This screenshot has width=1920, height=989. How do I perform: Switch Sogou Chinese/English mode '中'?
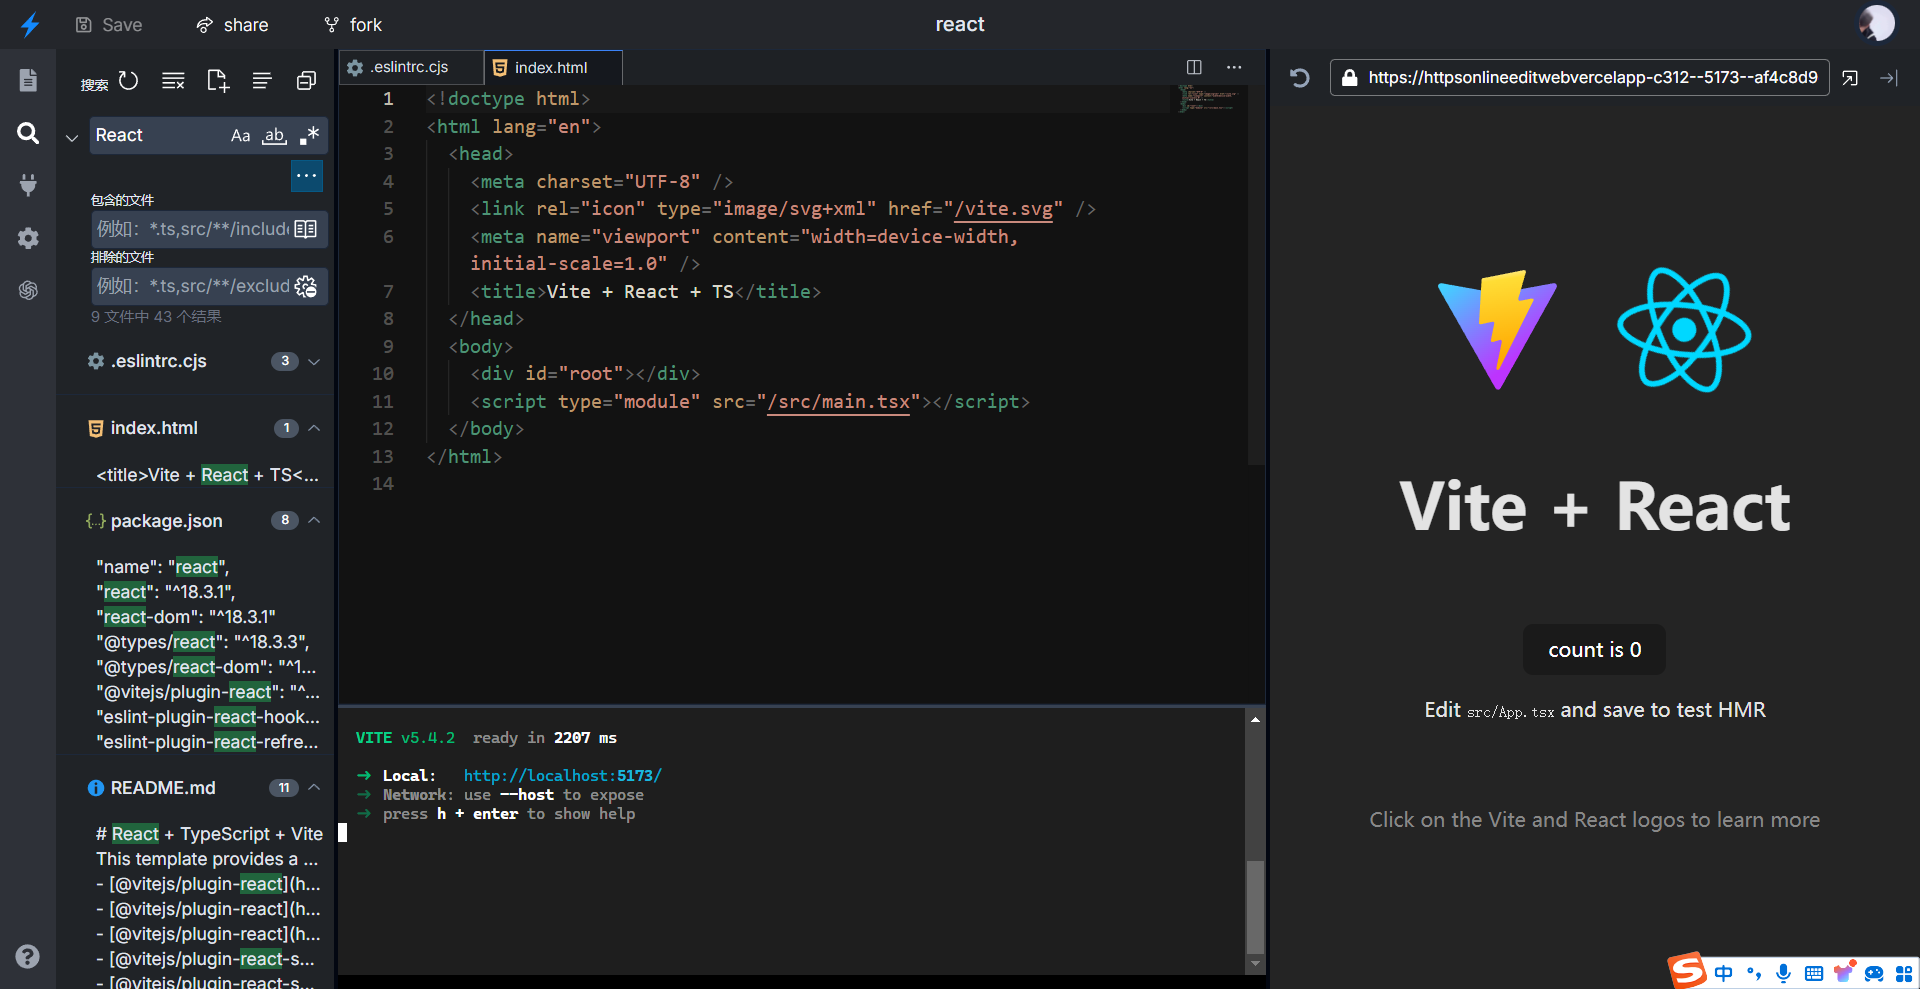pyautogui.click(x=1724, y=973)
